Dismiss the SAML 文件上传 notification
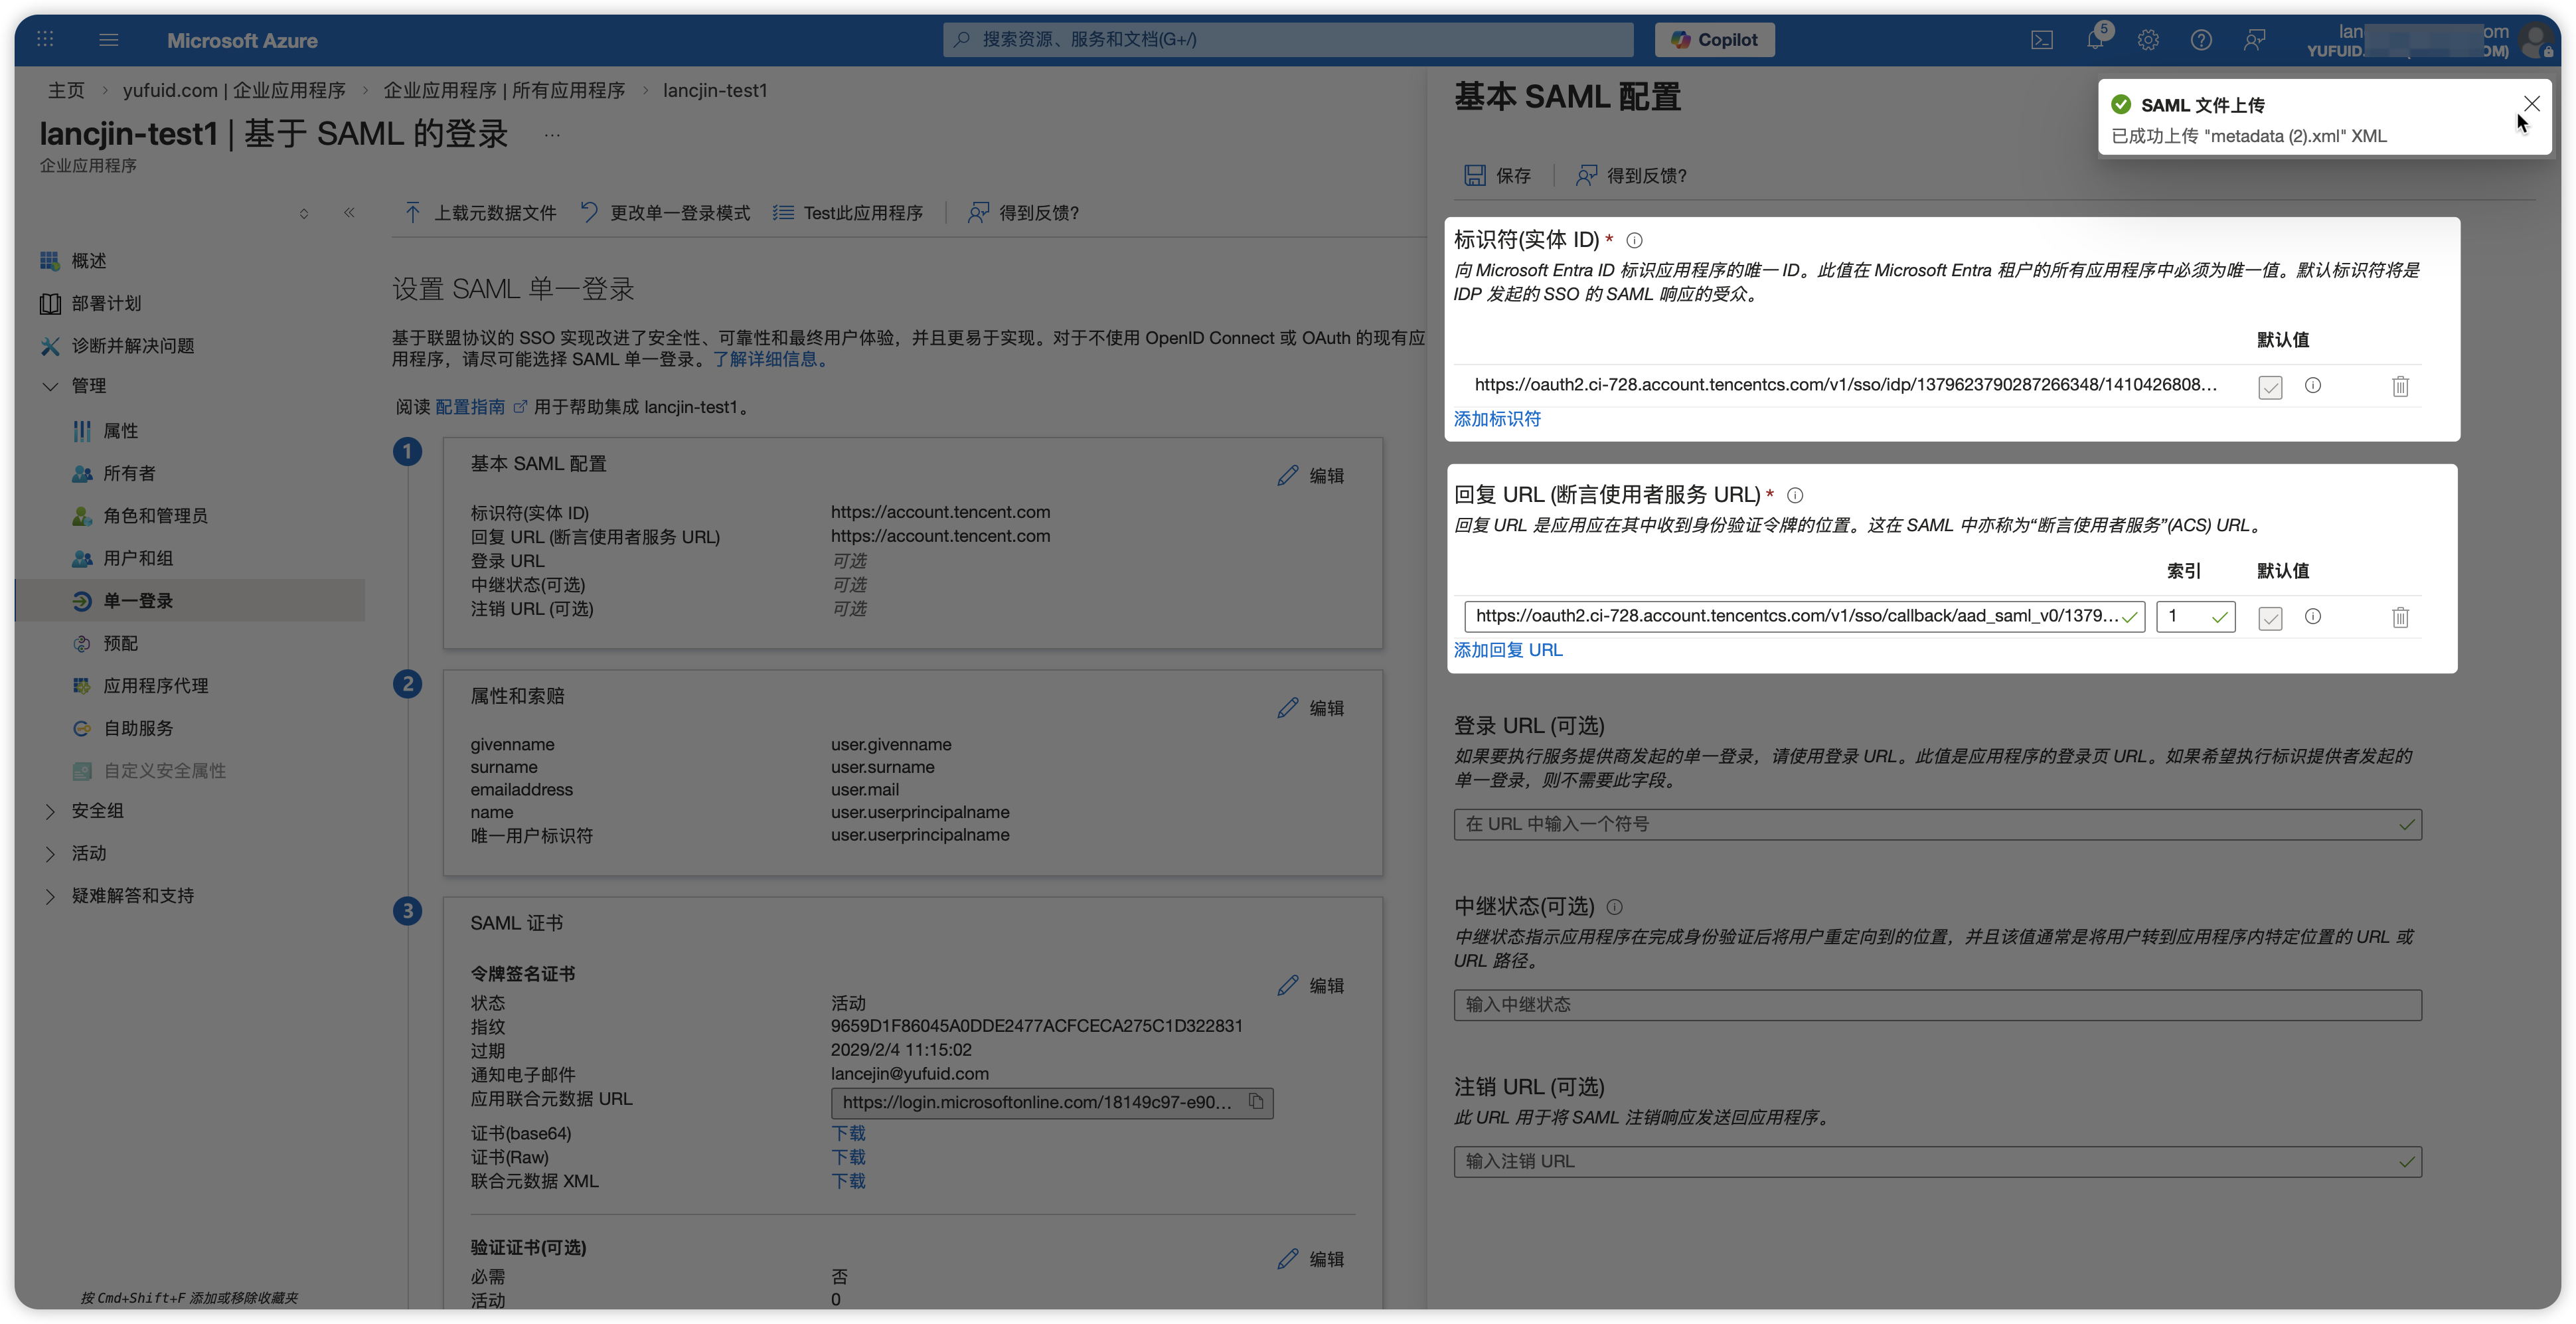Viewport: 2576px width, 1324px height. coord(2531,104)
